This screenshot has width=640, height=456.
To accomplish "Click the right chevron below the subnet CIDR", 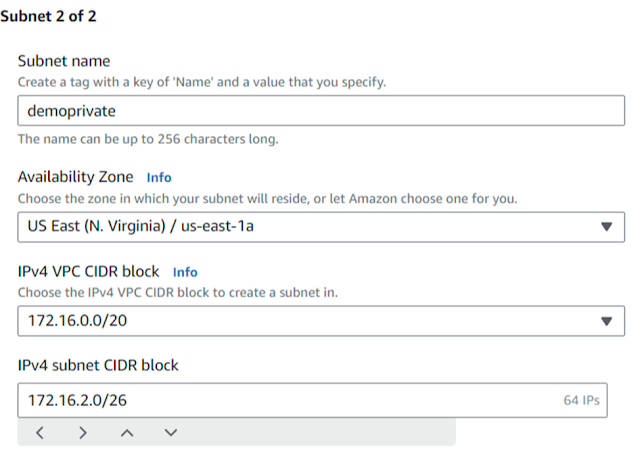I will [x=83, y=433].
